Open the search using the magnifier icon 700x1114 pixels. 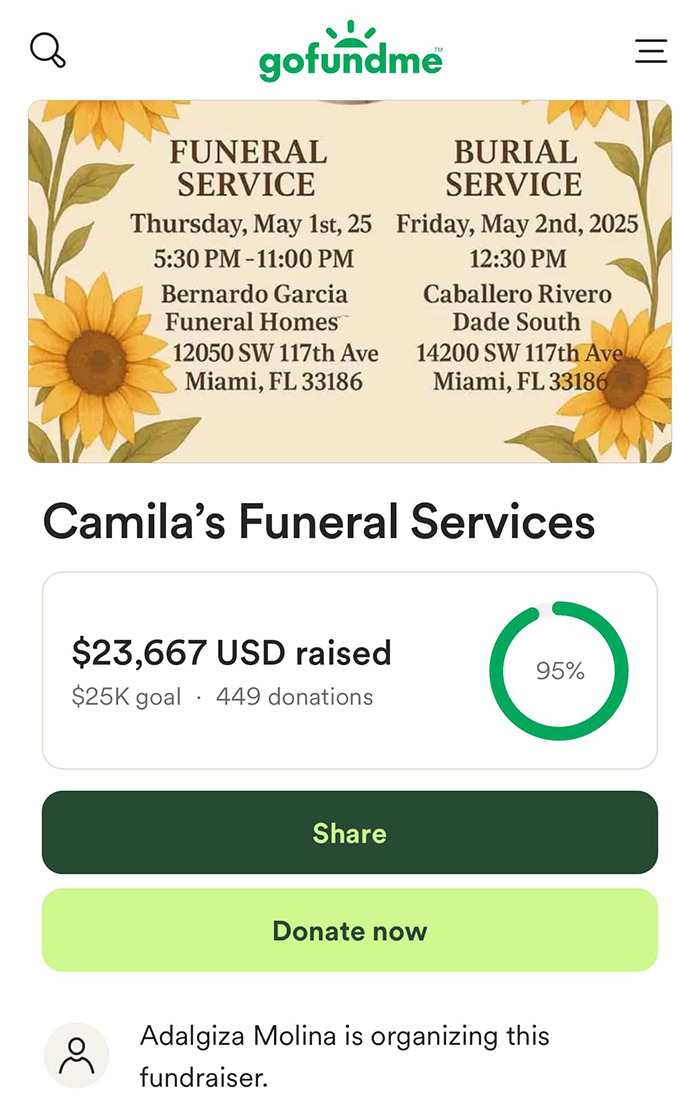(48, 49)
